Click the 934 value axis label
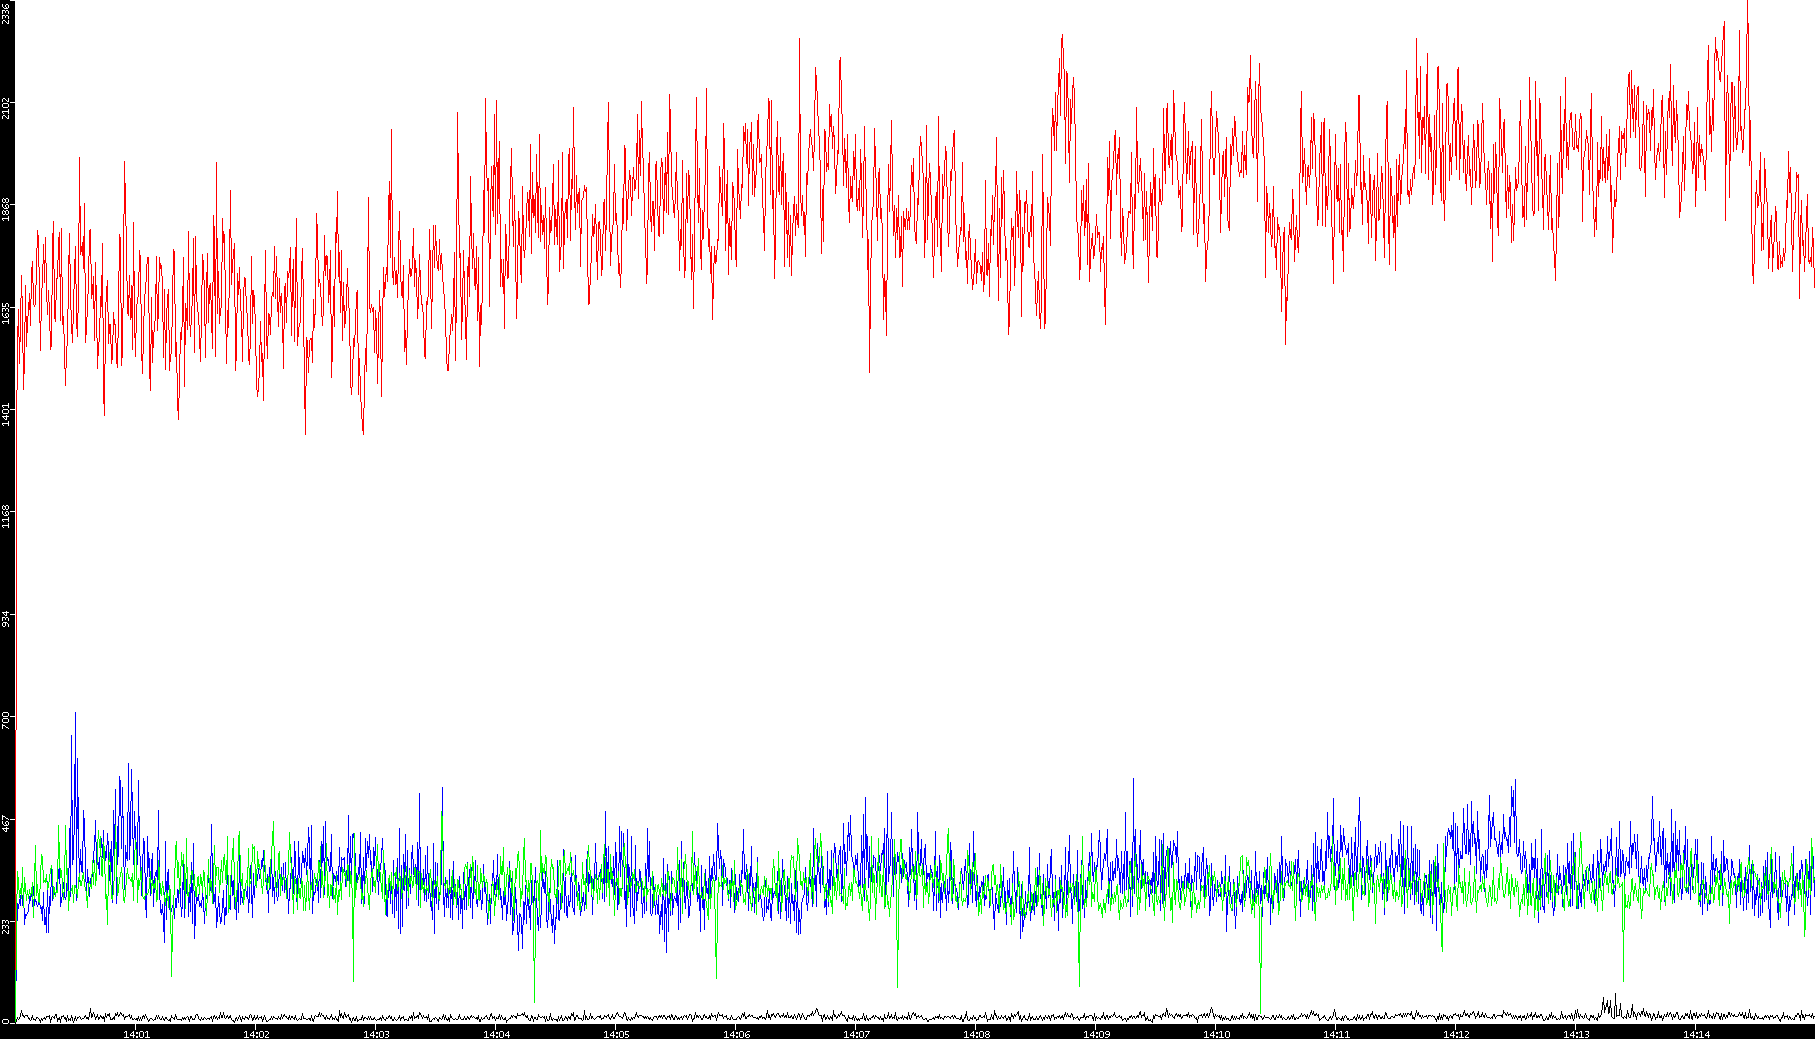Viewport: 1815px width, 1039px height. coord(6,619)
